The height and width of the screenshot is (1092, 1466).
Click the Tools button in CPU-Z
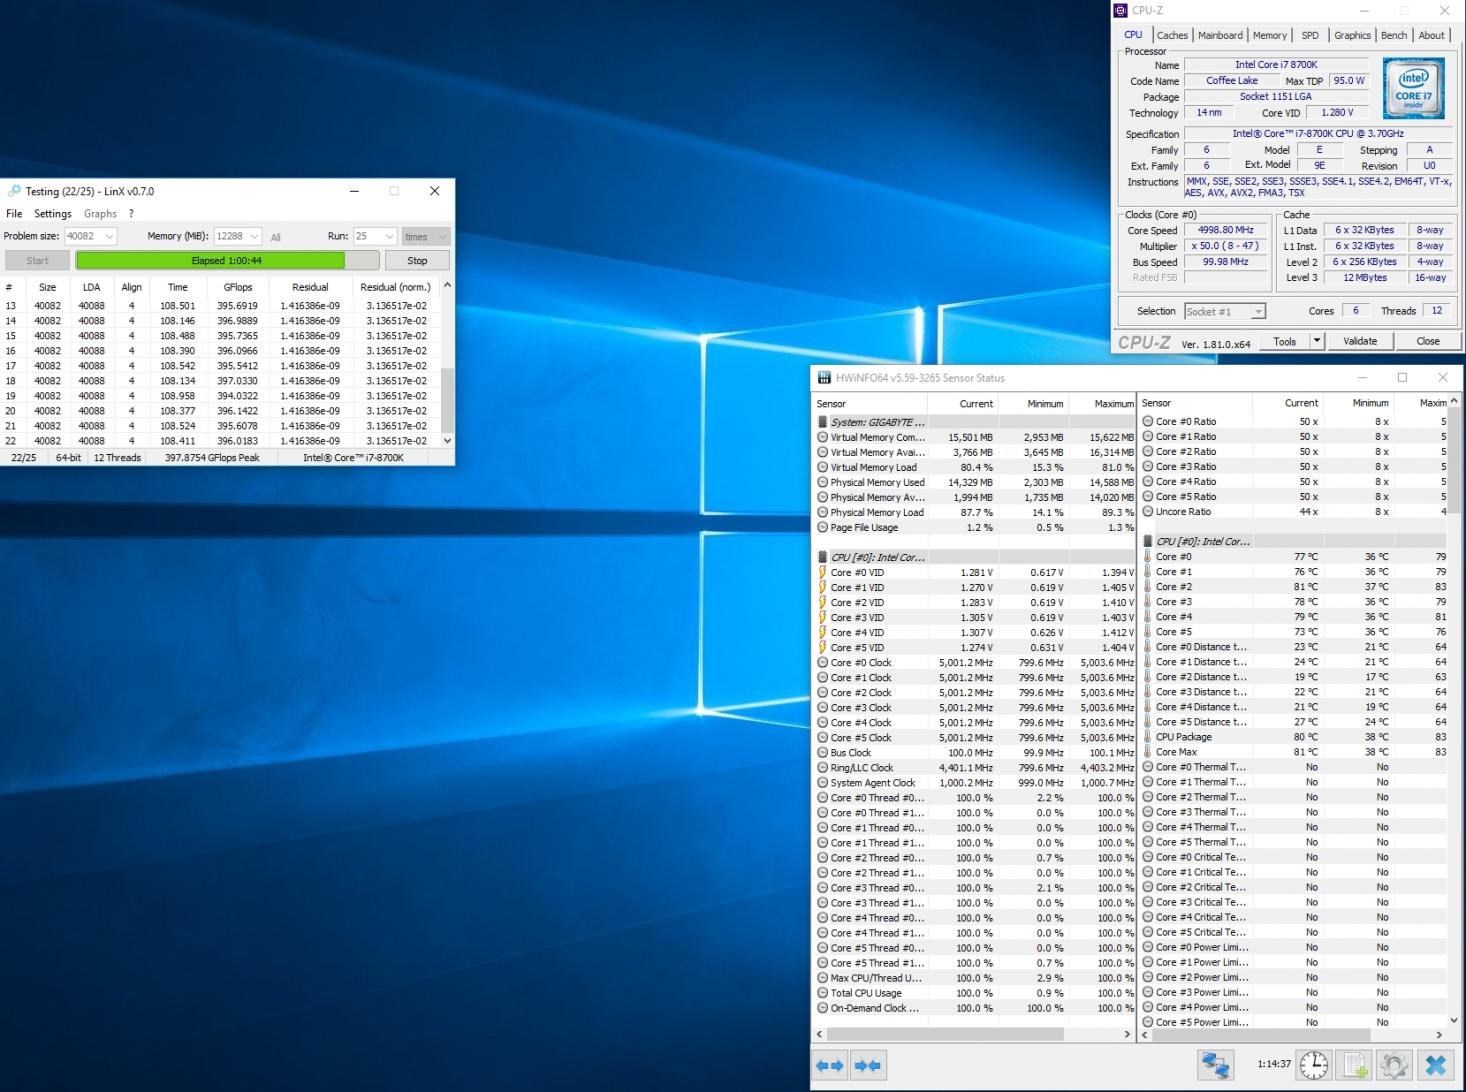[x=1285, y=341]
